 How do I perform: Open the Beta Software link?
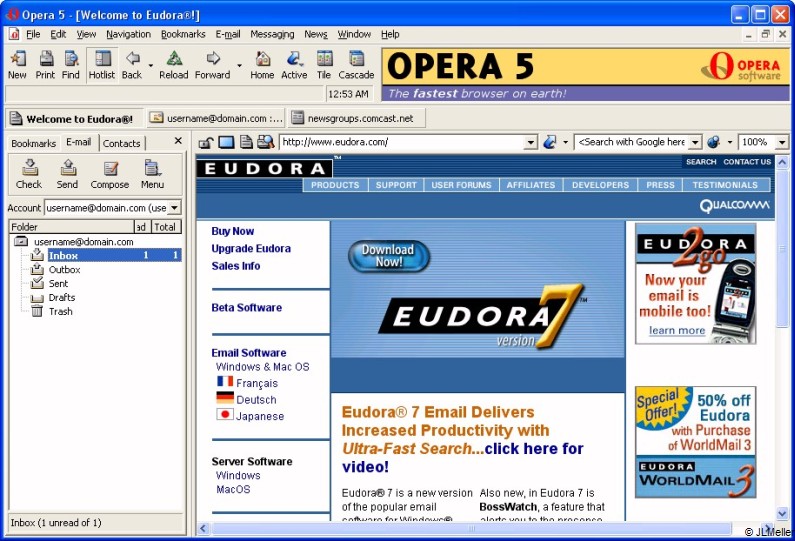(246, 307)
